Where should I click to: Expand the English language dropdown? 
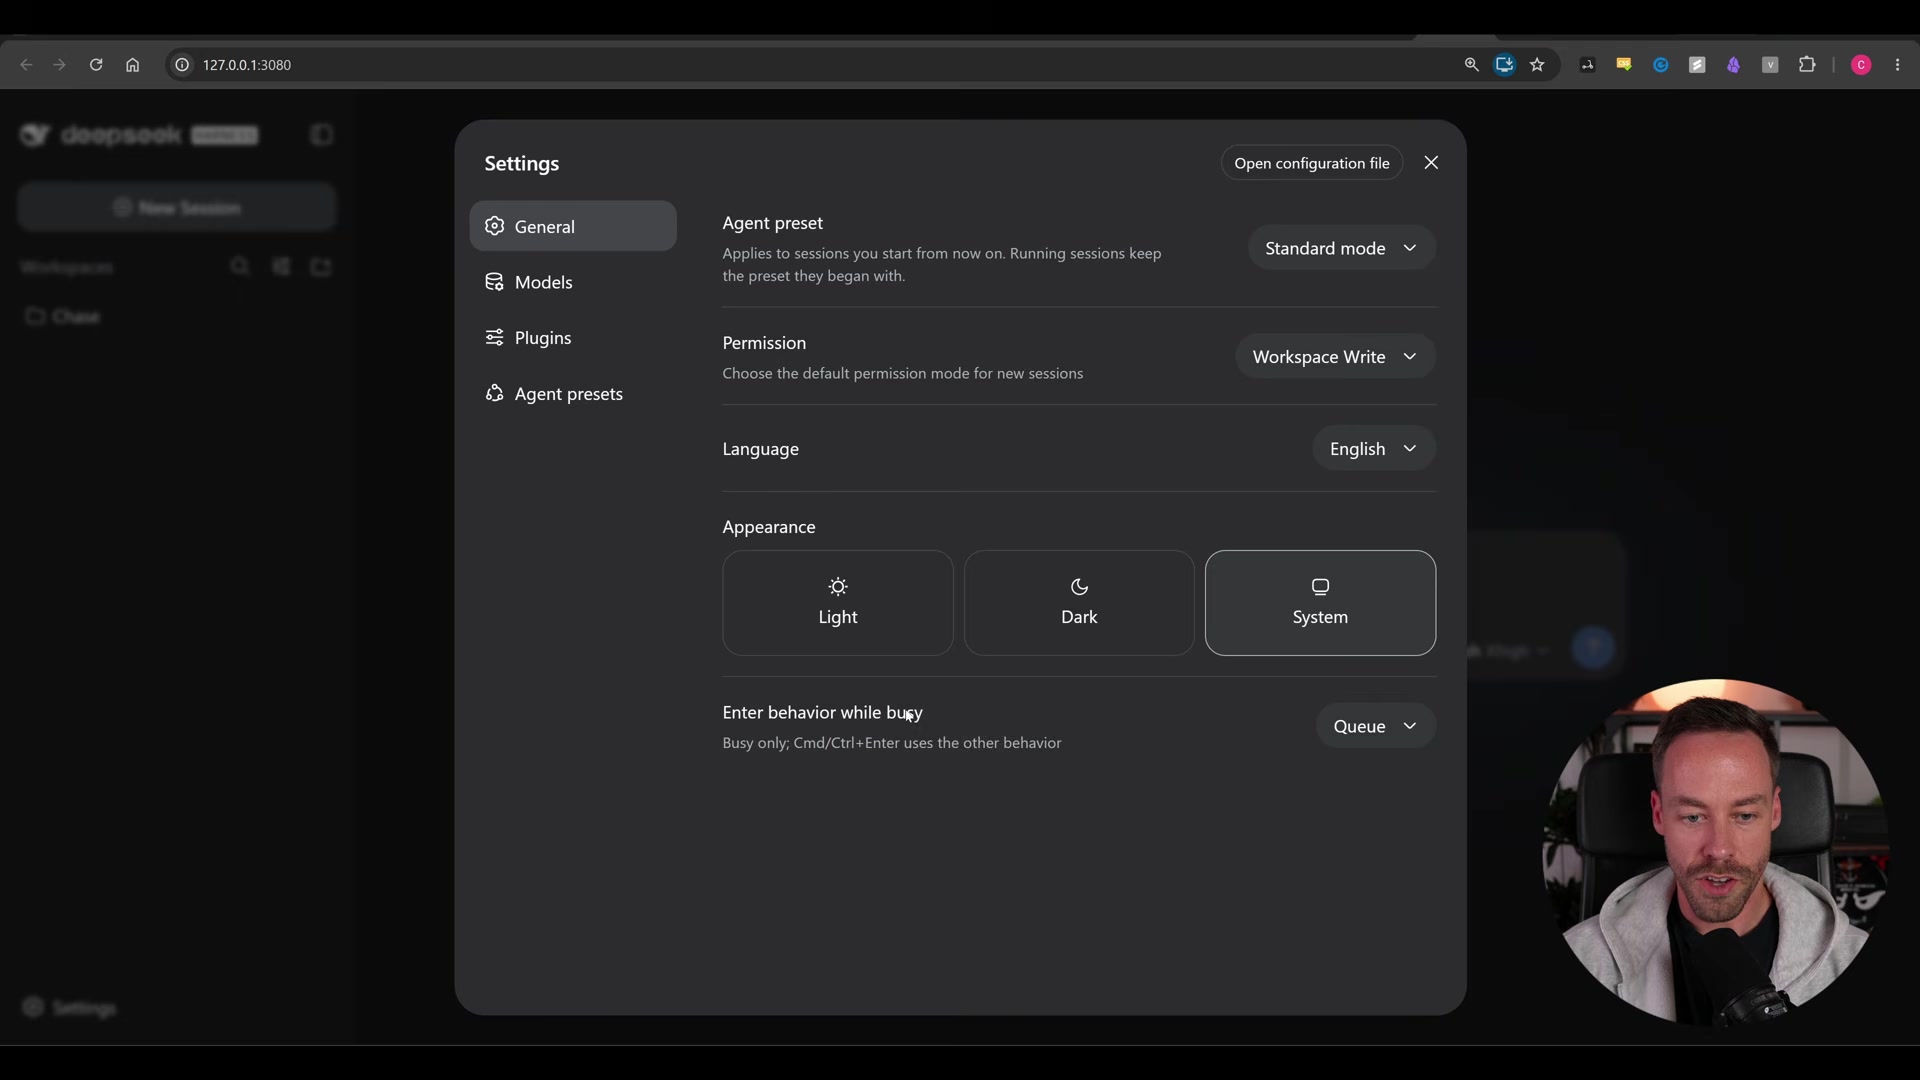coord(1373,449)
